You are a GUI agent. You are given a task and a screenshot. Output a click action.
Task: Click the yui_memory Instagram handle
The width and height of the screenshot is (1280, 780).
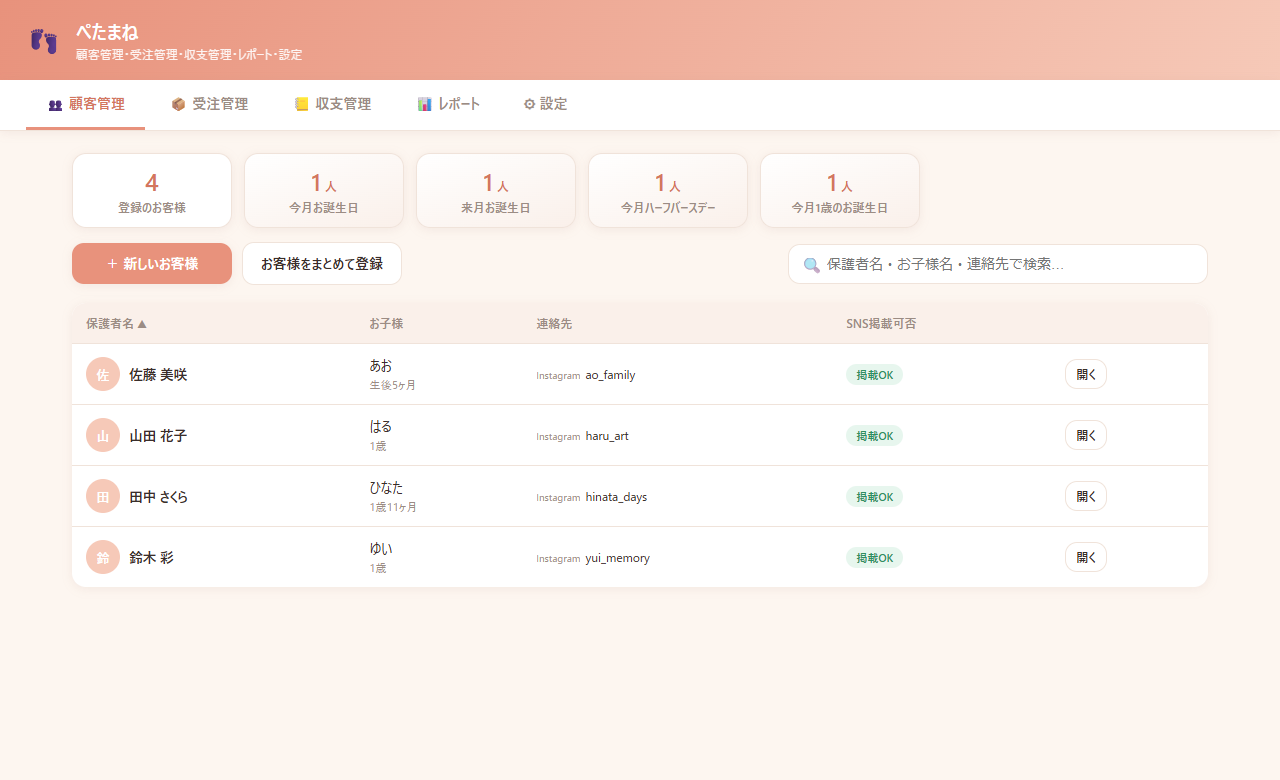click(618, 558)
